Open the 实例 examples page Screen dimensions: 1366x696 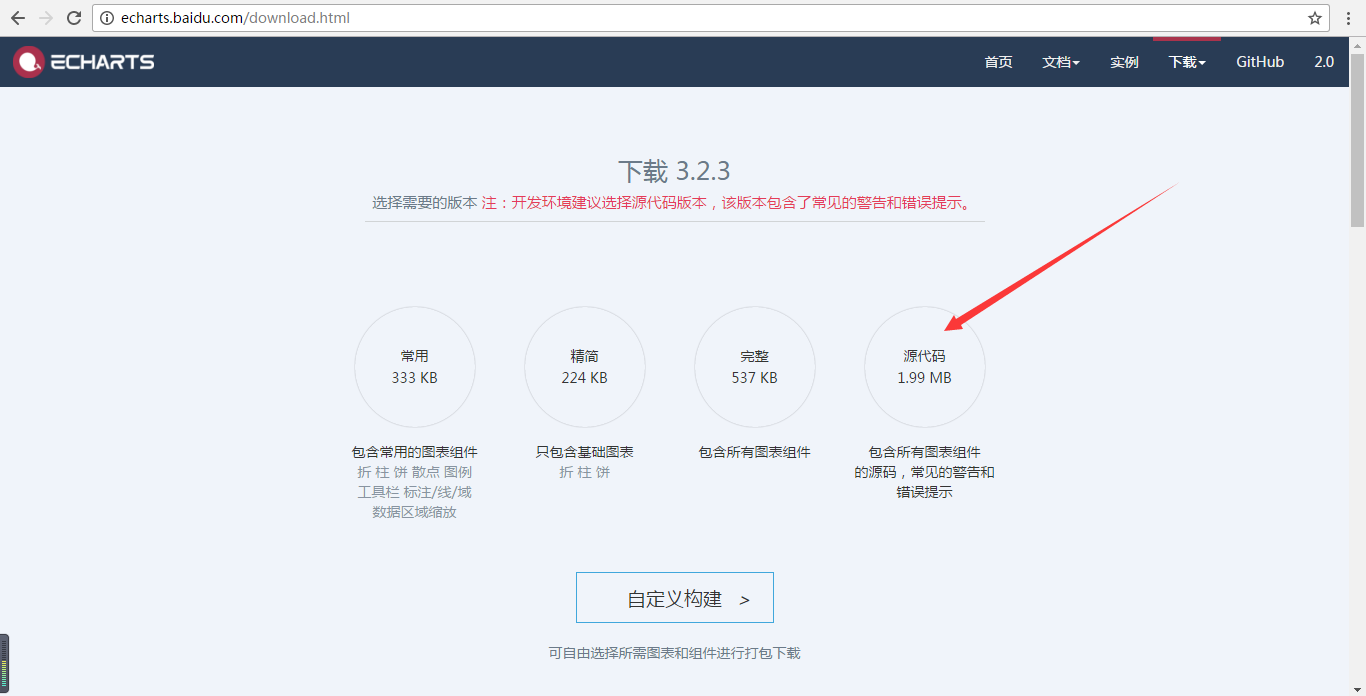pos(1124,62)
